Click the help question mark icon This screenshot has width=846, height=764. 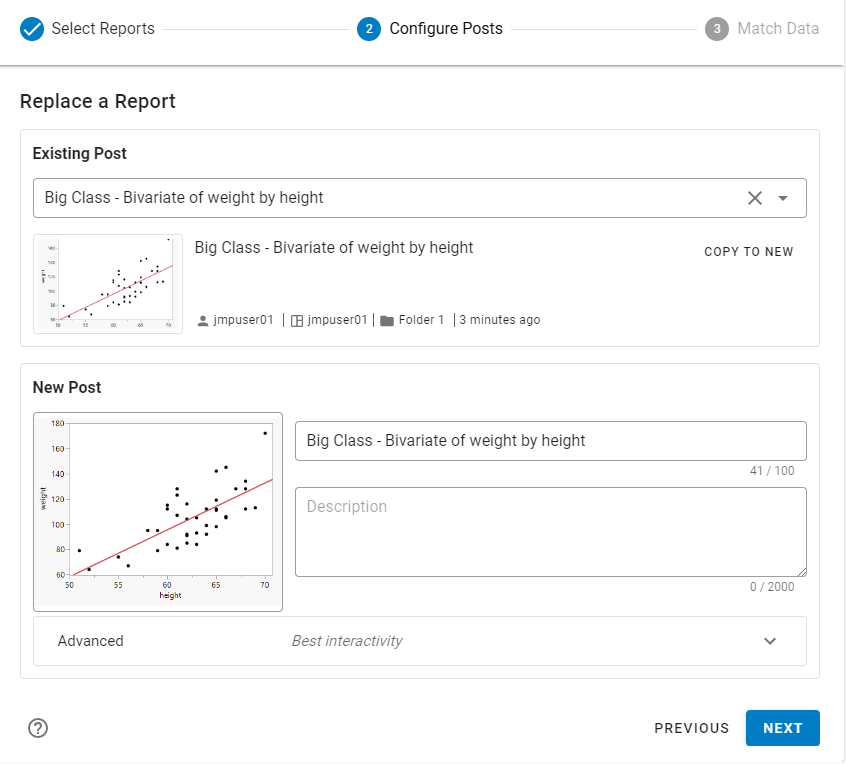38,728
